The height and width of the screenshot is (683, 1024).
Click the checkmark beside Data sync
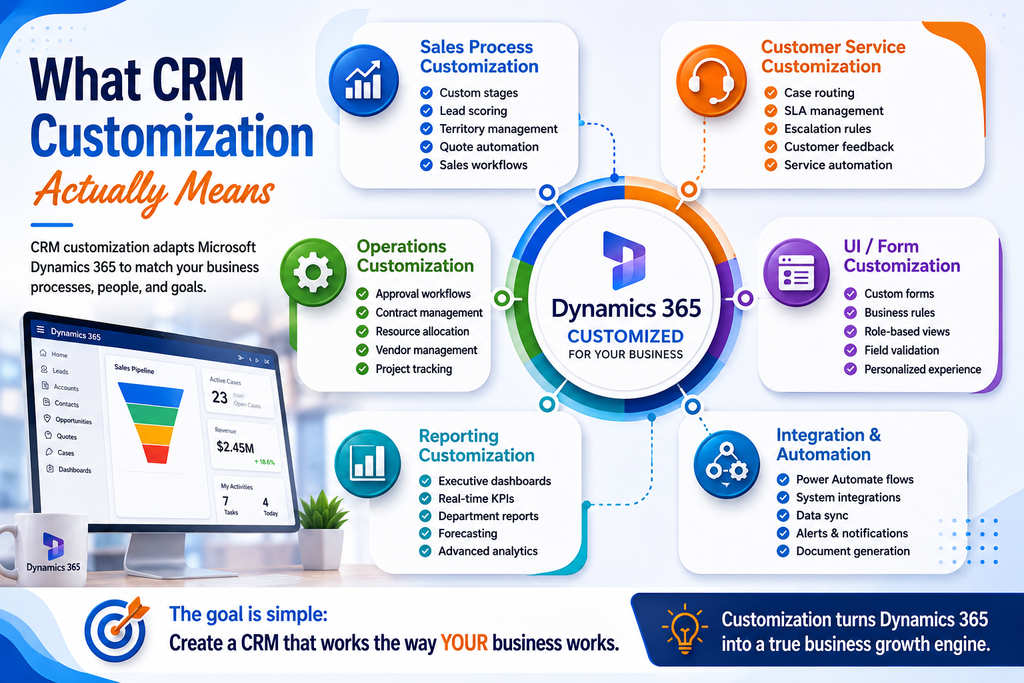click(783, 515)
